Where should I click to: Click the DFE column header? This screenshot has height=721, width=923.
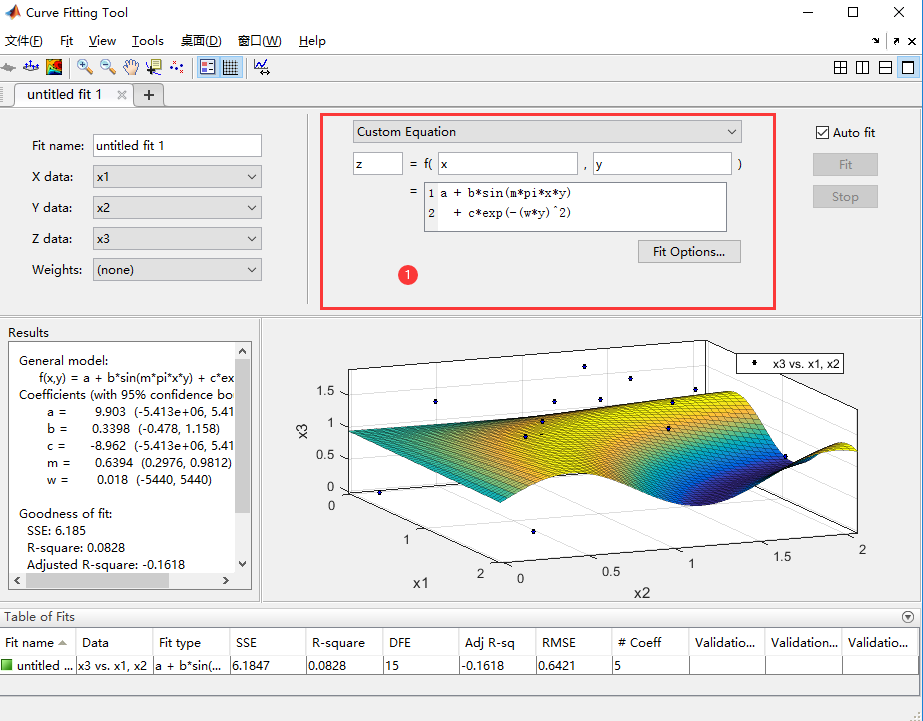click(x=420, y=643)
